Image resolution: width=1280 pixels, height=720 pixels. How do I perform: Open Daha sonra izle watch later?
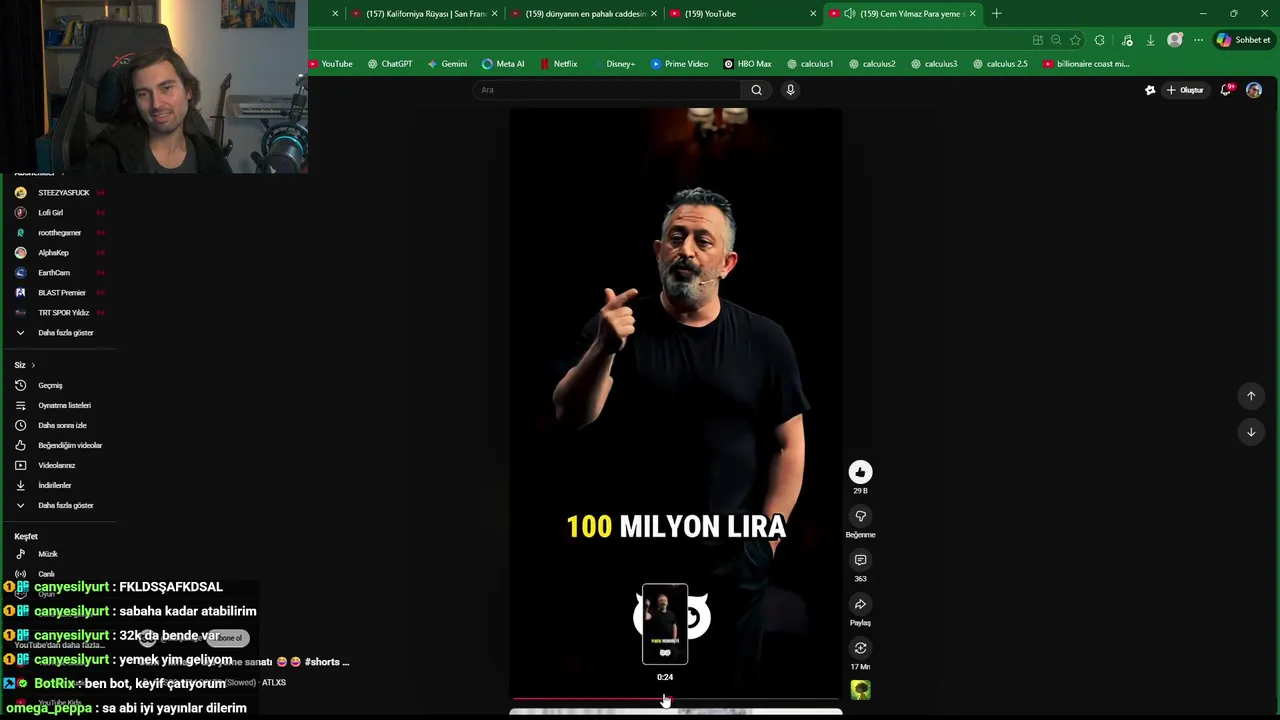point(60,426)
